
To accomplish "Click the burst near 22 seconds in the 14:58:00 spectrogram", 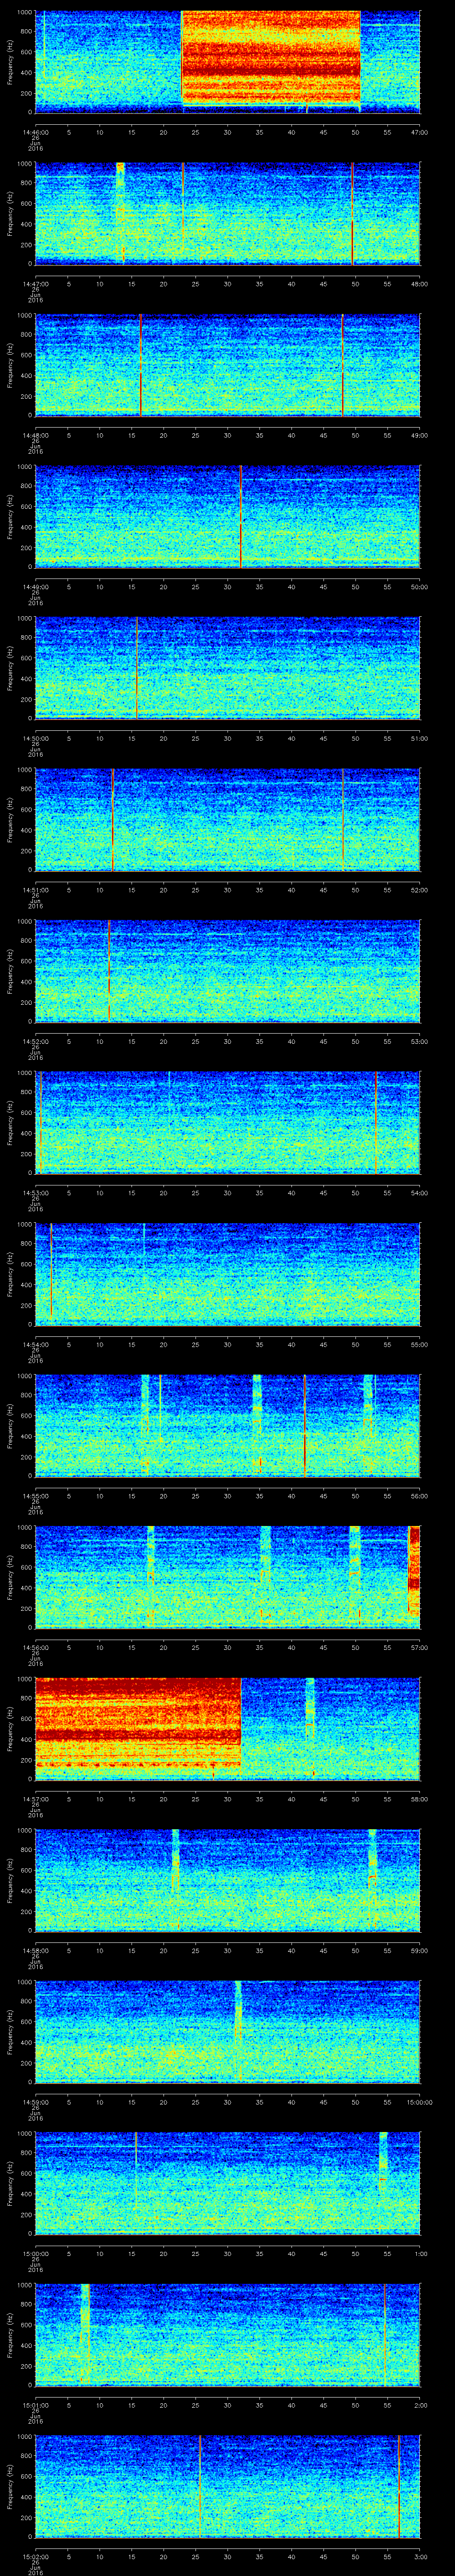I will [x=176, y=1880].
